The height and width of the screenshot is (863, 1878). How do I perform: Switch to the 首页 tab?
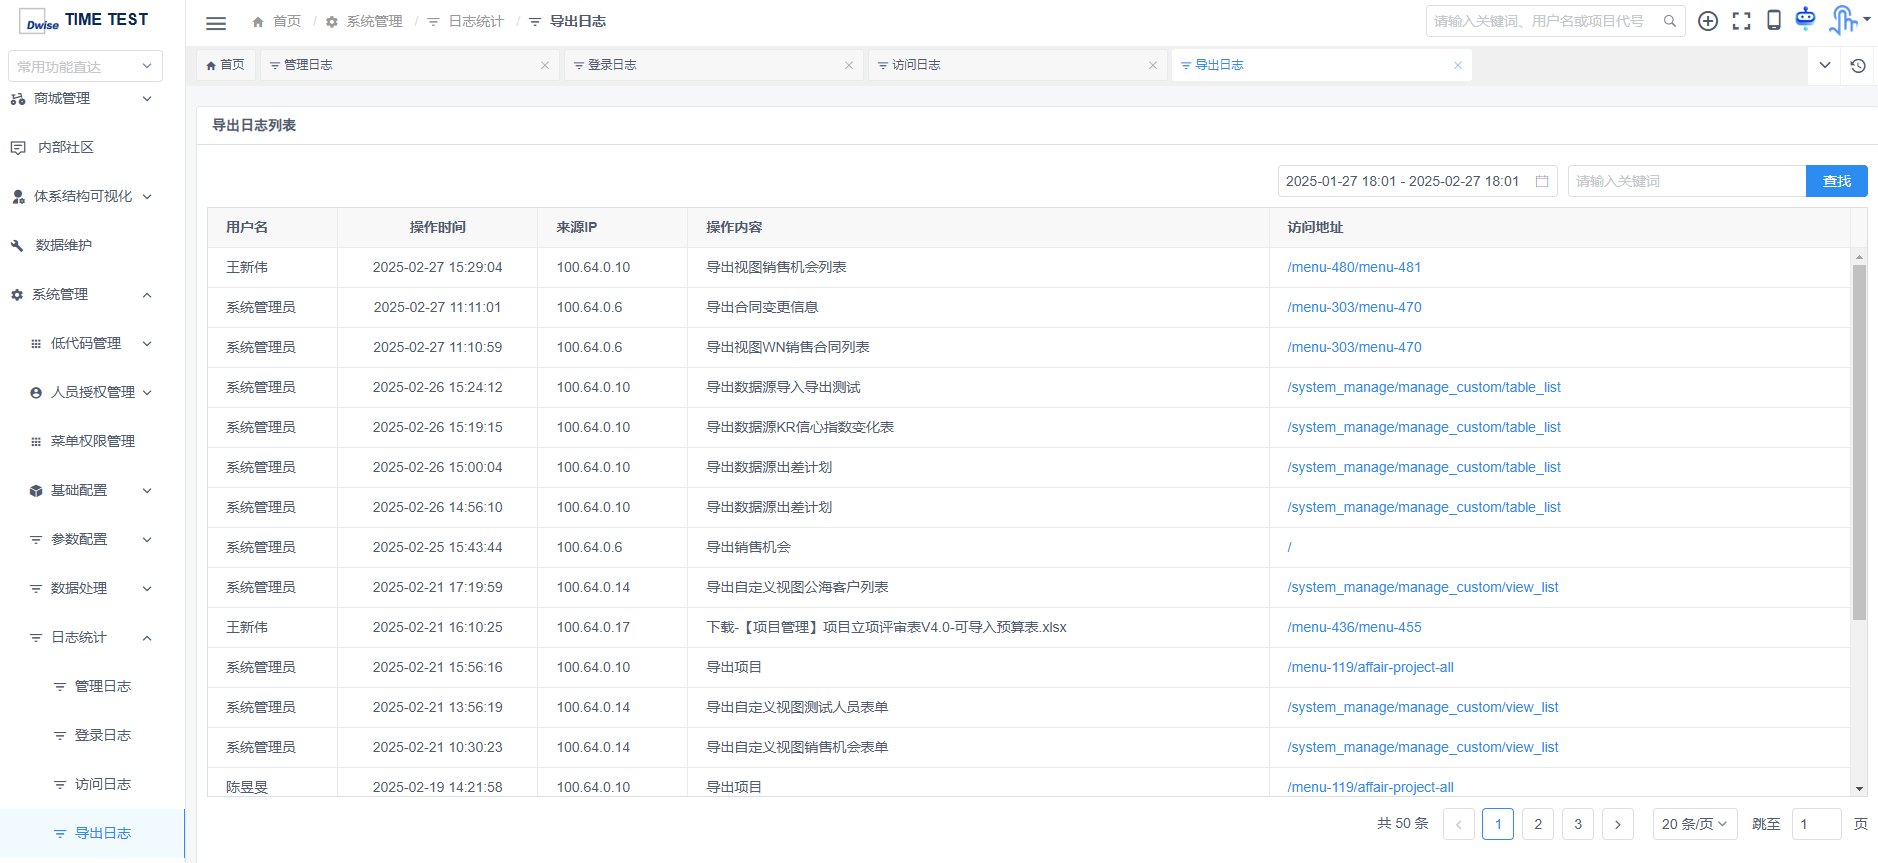point(225,65)
